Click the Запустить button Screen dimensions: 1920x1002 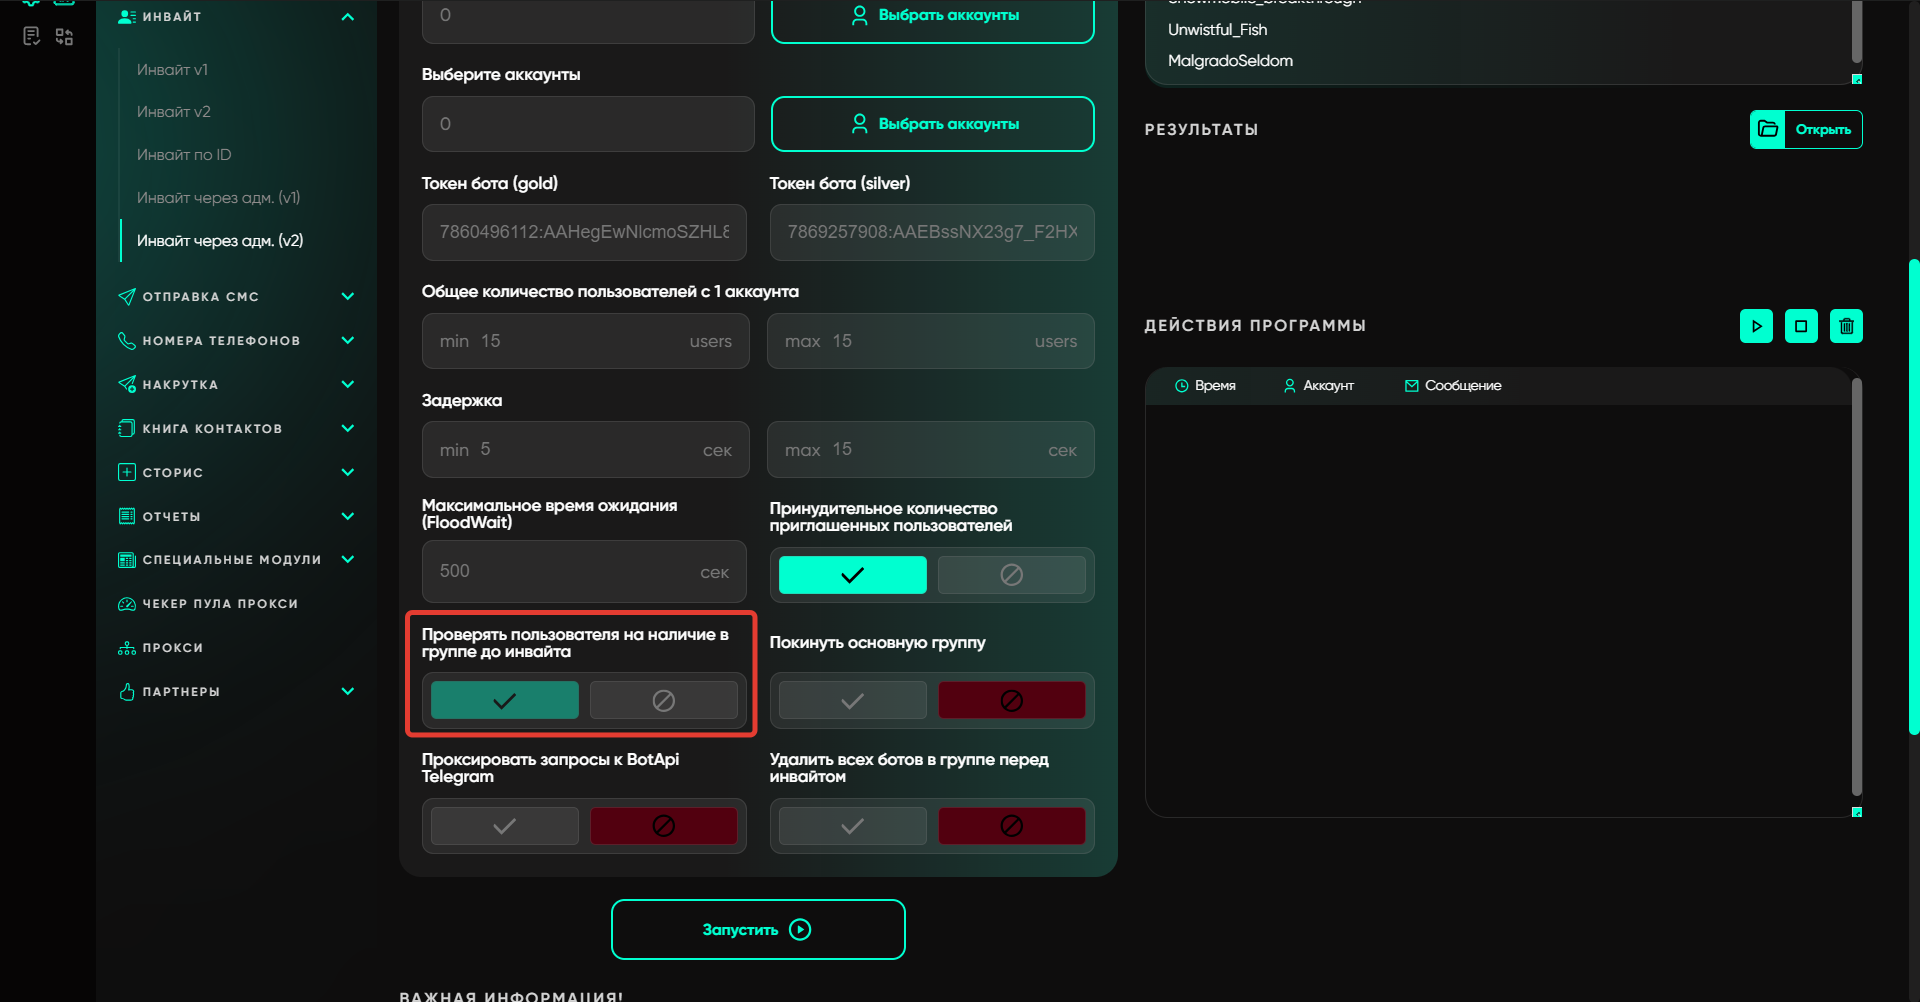[758, 929]
